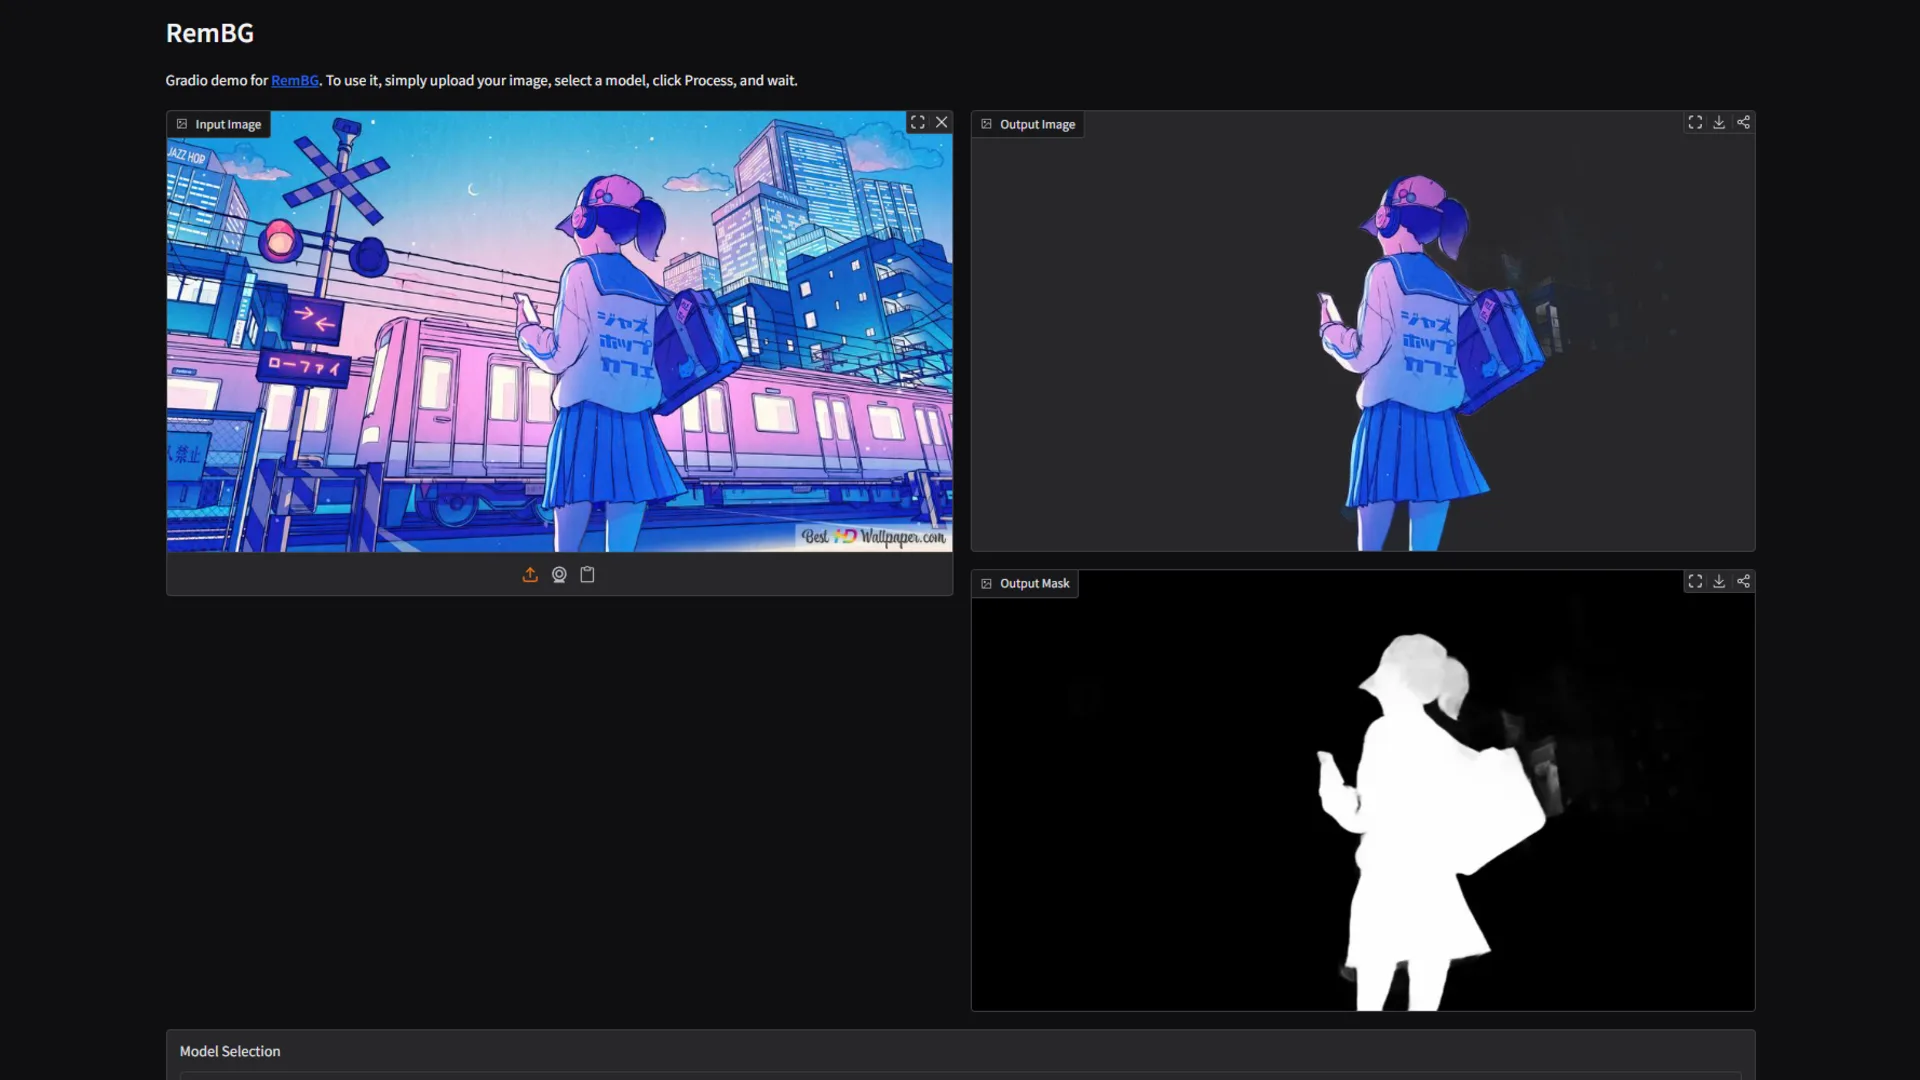Open the RemBG link in the description

(x=295, y=80)
